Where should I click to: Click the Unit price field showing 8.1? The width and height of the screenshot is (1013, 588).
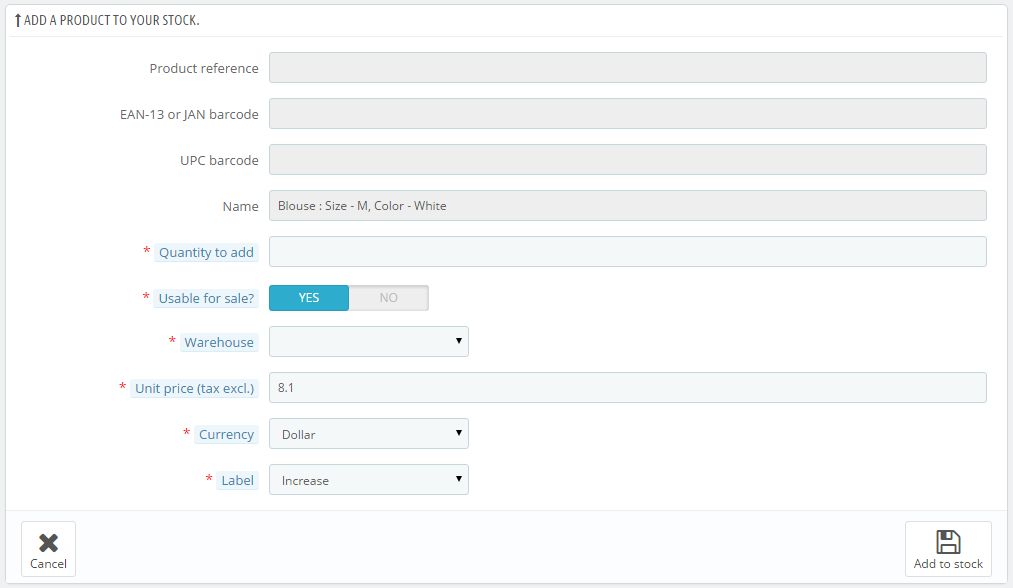[x=627, y=388]
